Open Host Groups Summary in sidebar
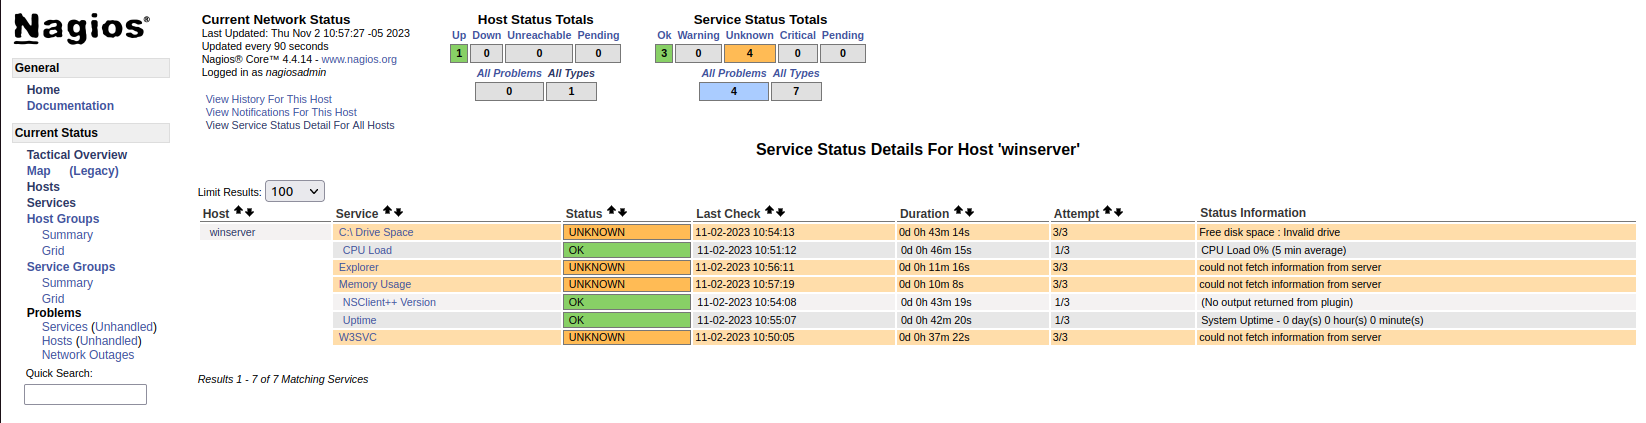Screen dimensions: 1646x423 (x=67, y=235)
